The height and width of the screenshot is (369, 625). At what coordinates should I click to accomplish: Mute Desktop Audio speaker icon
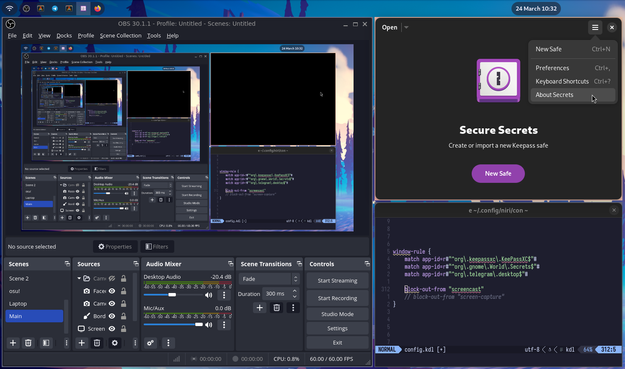pyautogui.click(x=208, y=295)
